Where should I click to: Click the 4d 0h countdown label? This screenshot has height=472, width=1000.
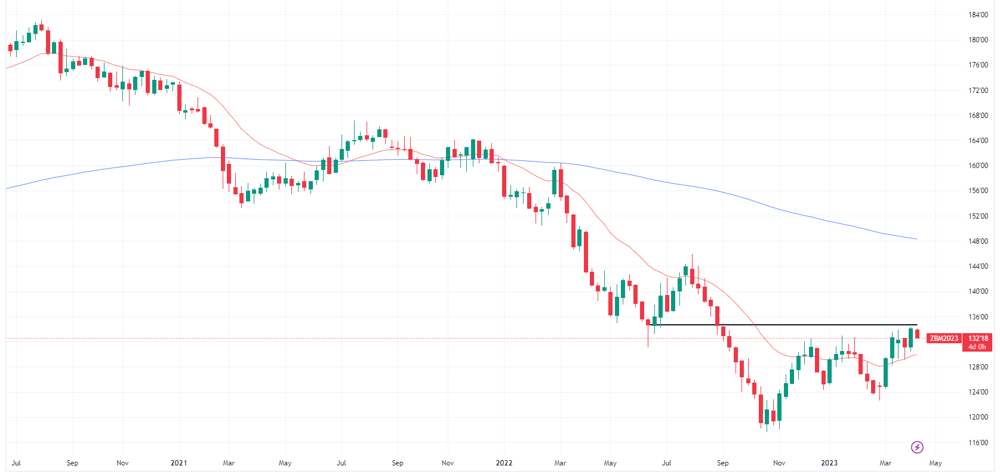977,346
